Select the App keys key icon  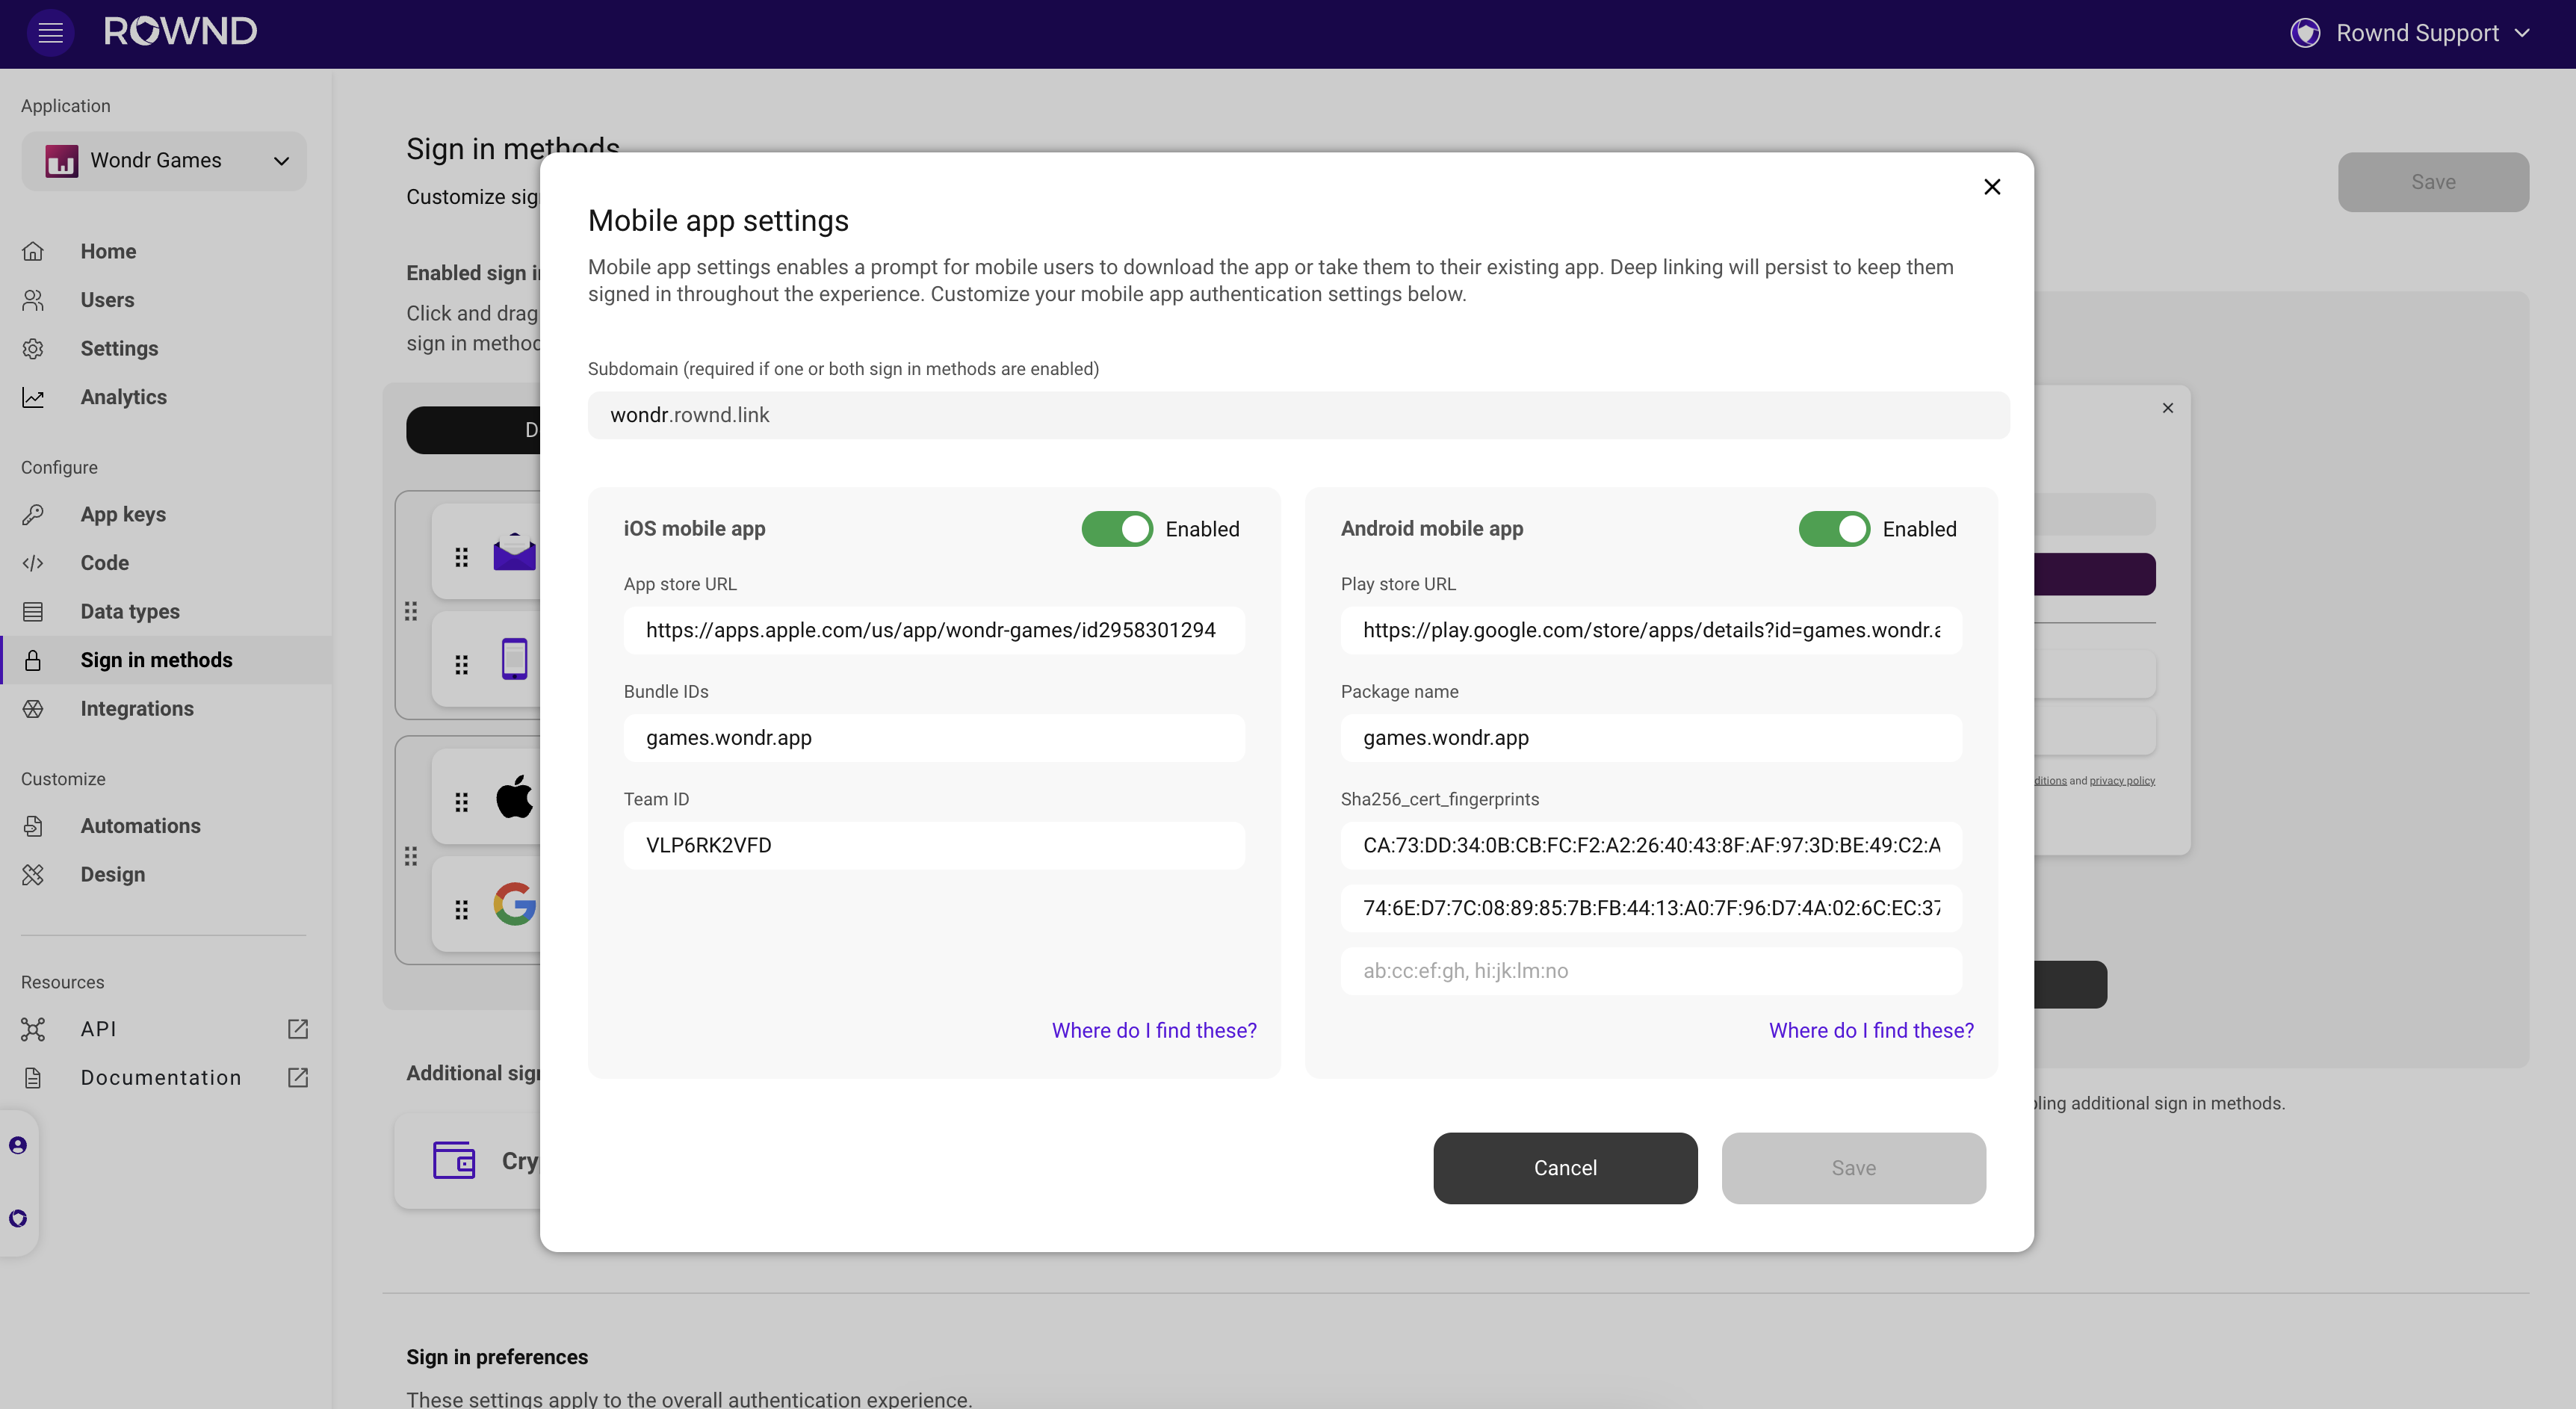34,514
